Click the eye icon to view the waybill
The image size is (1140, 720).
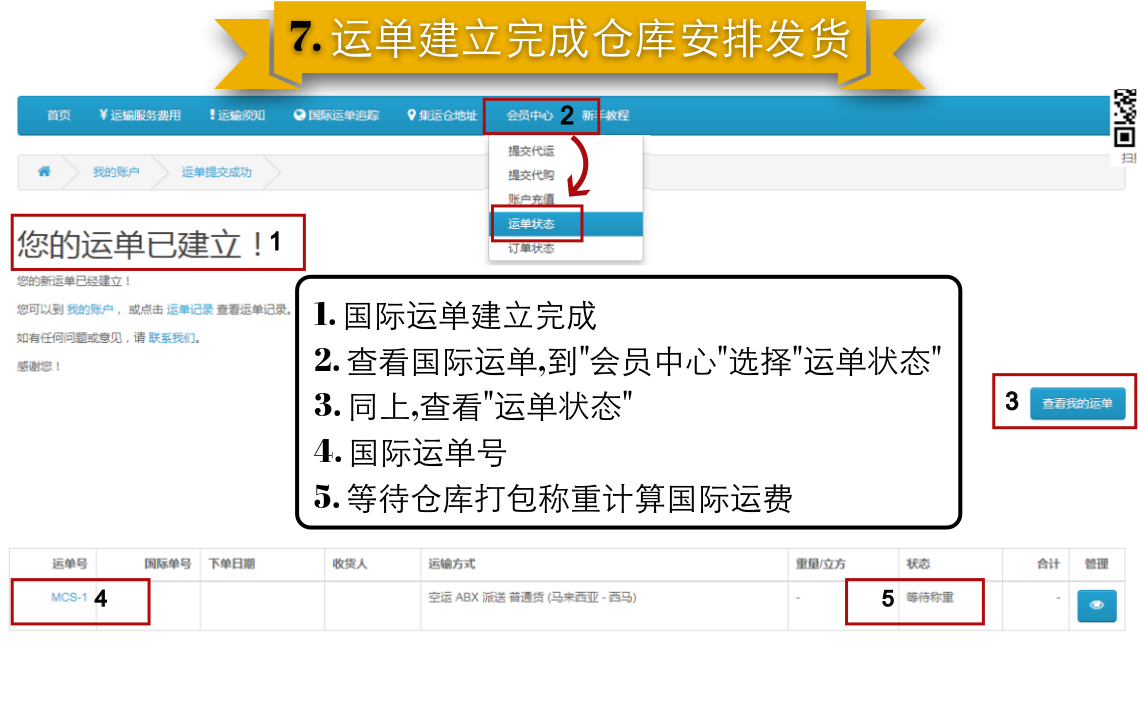1096,605
